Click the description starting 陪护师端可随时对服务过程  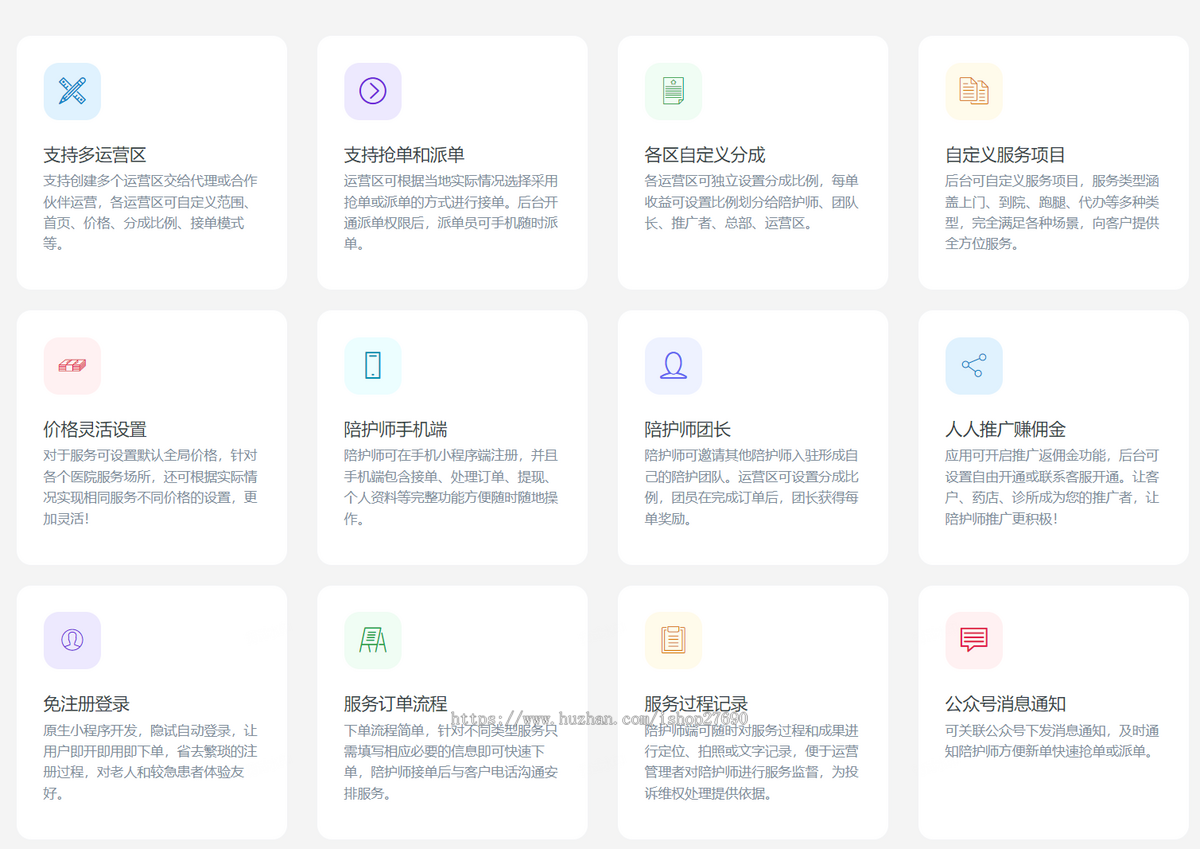pos(752,762)
